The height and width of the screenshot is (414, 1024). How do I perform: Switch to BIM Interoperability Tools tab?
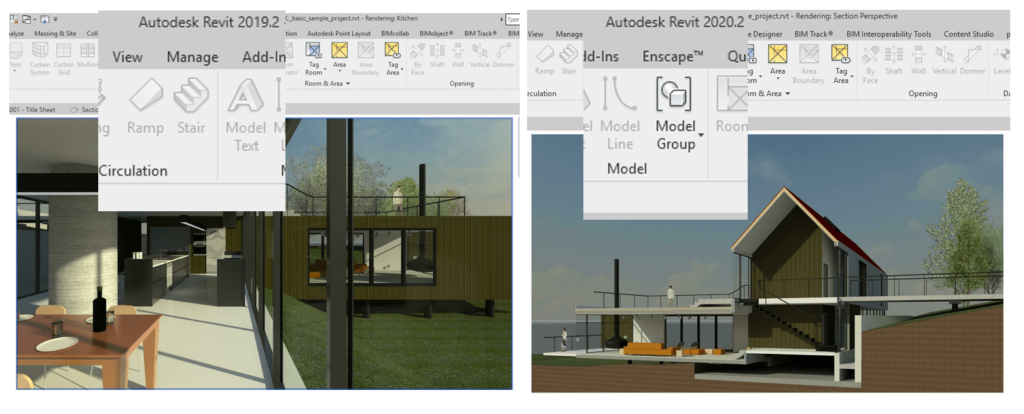point(889,34)
